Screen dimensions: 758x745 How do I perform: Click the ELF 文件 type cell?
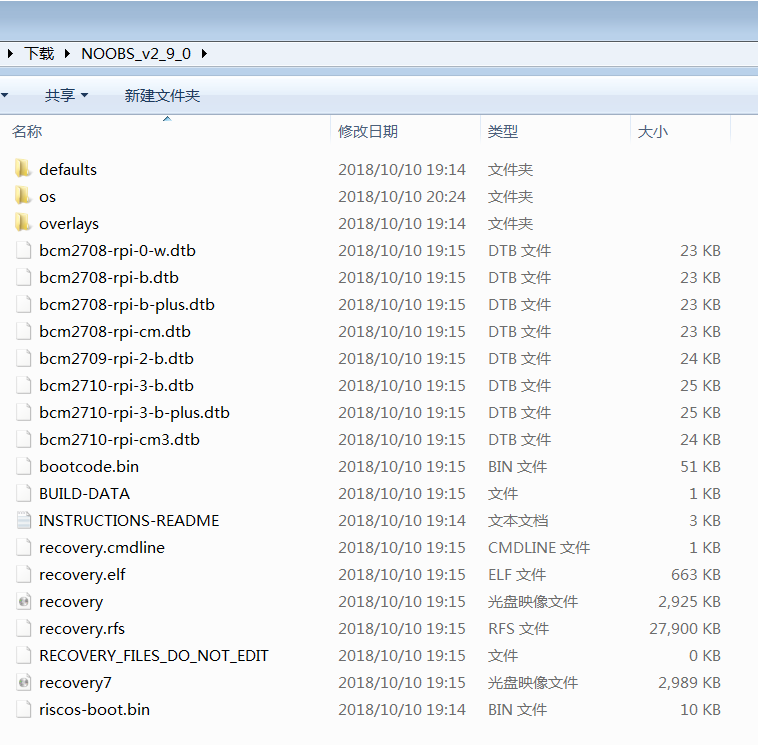click(517, 575)
